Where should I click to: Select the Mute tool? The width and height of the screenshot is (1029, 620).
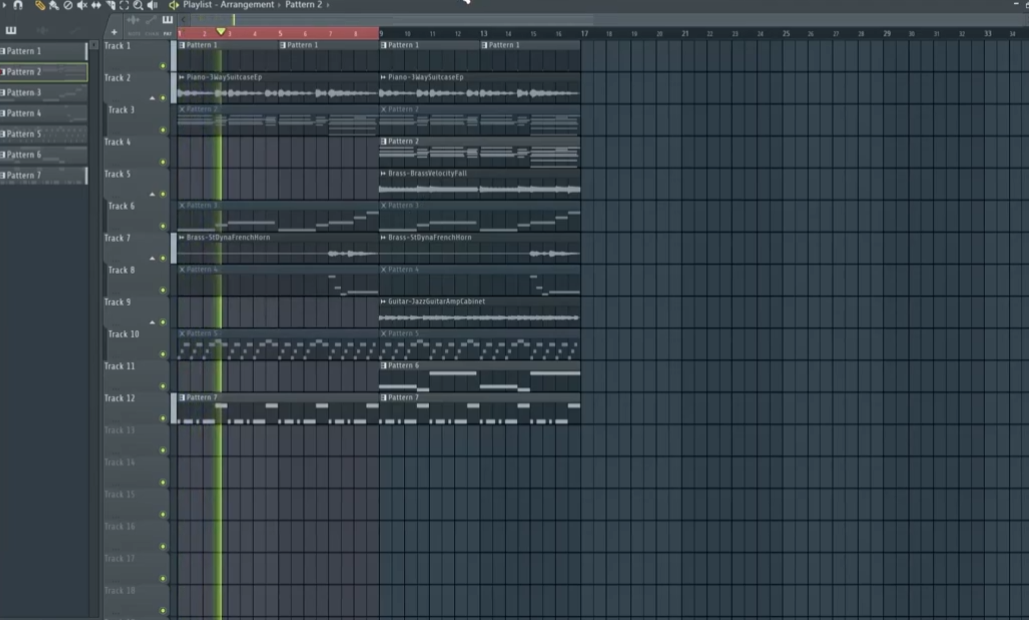pyautogui.click(x=82, y=5)
